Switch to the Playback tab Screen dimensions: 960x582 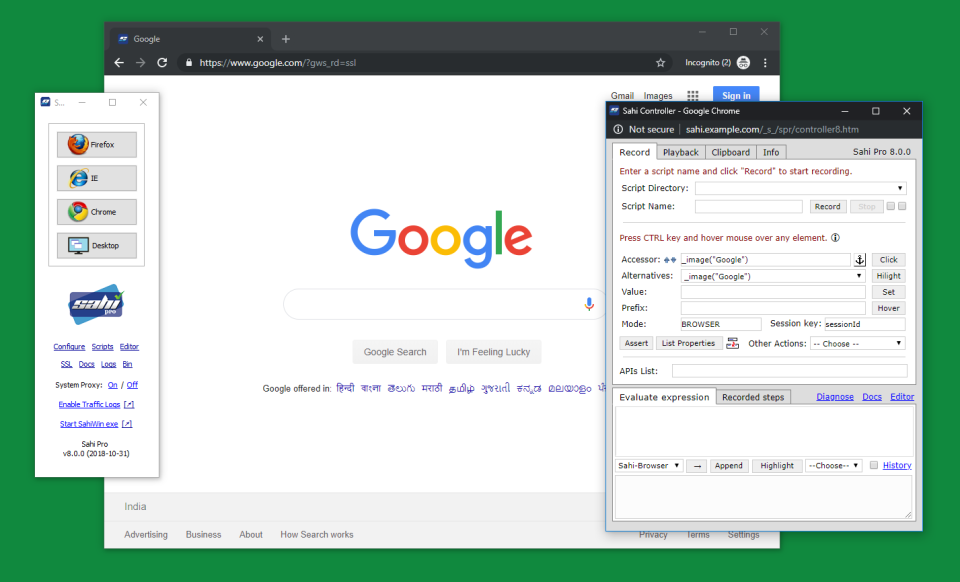[680, 152]
